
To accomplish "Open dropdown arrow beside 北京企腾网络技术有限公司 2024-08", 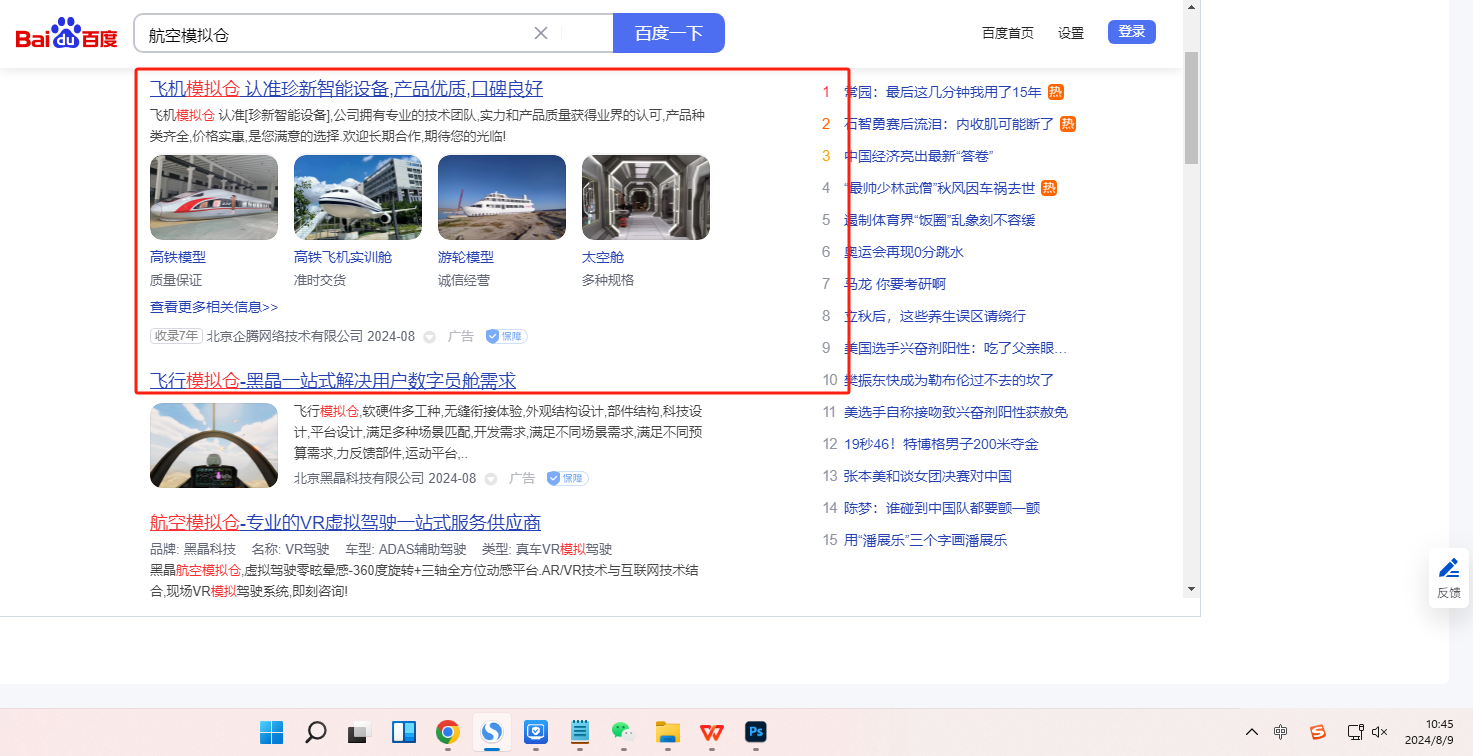I will [x=430, y=337].
